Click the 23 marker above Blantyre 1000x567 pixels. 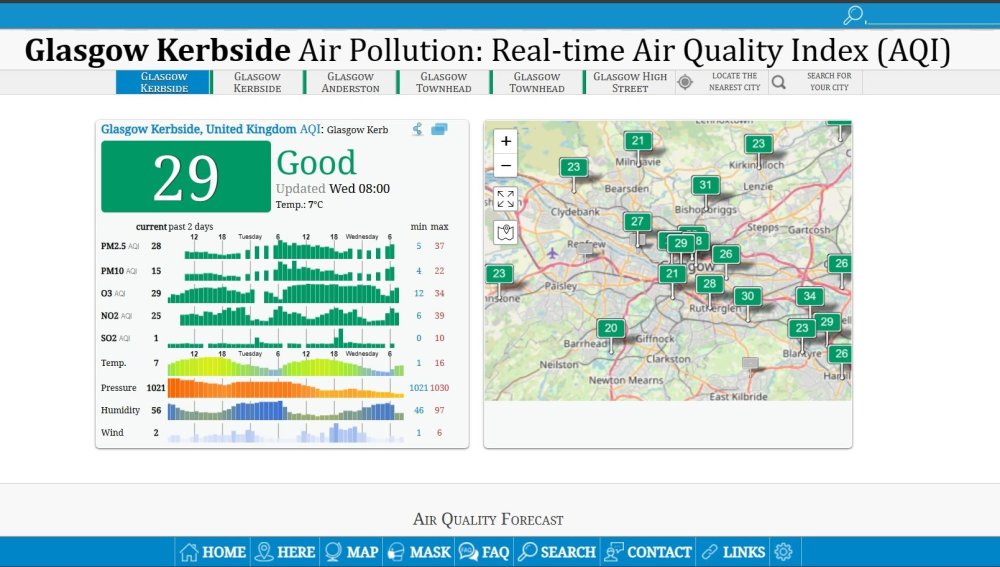click(802, 328)
